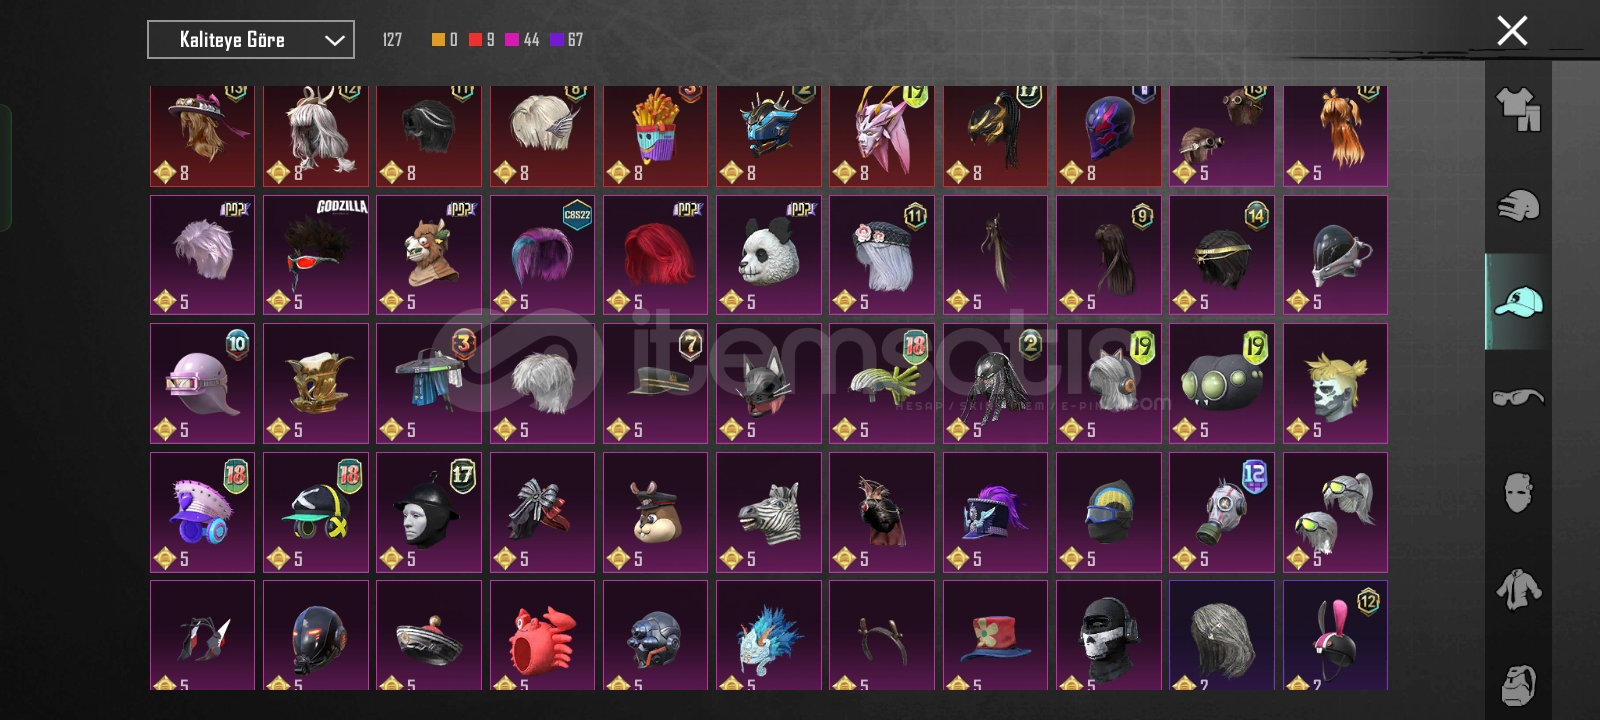
Task: Select the helmet category sidebar icon
Action: click(1518, 206)
